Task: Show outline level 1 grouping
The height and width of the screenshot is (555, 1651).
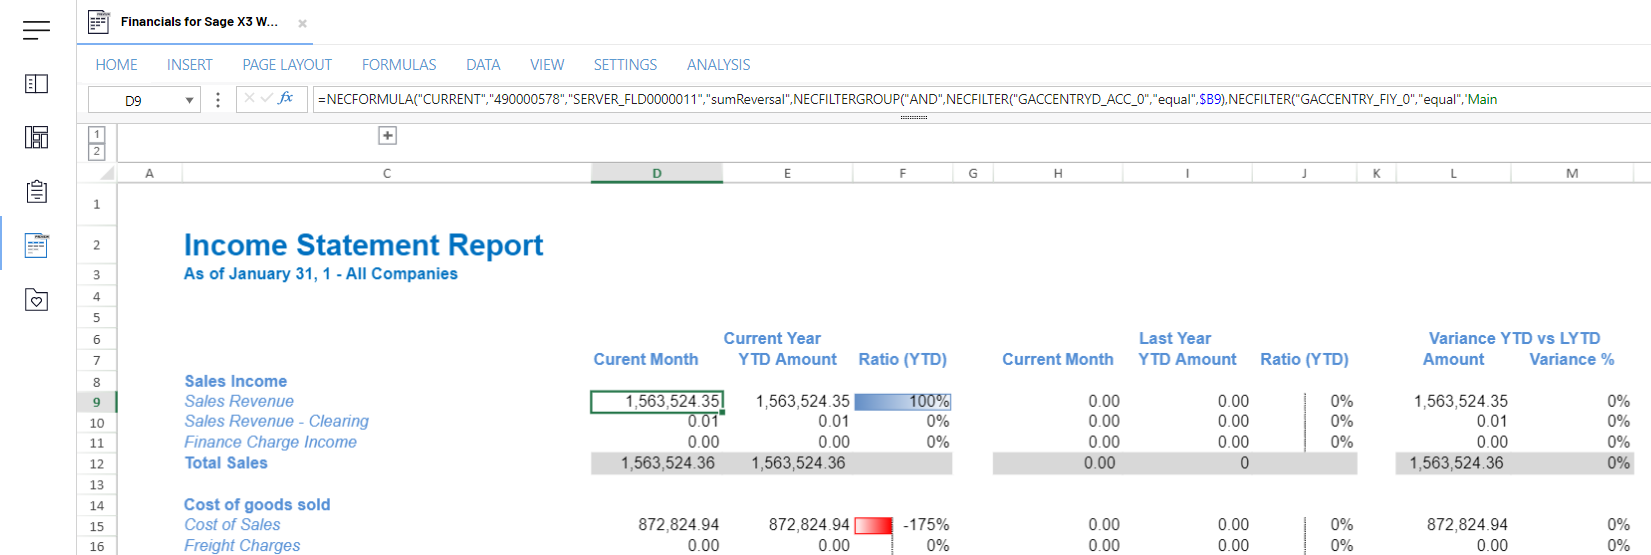Action: click(x=97, y=134)
